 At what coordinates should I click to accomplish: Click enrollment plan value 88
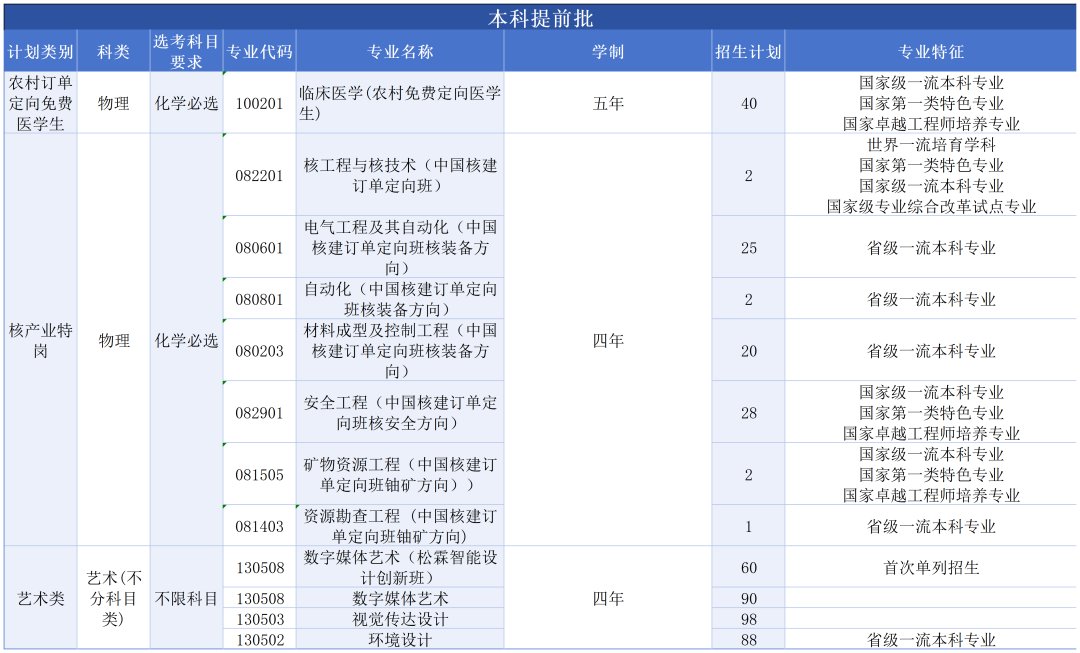pyautogui.click(x=749, y=639)
